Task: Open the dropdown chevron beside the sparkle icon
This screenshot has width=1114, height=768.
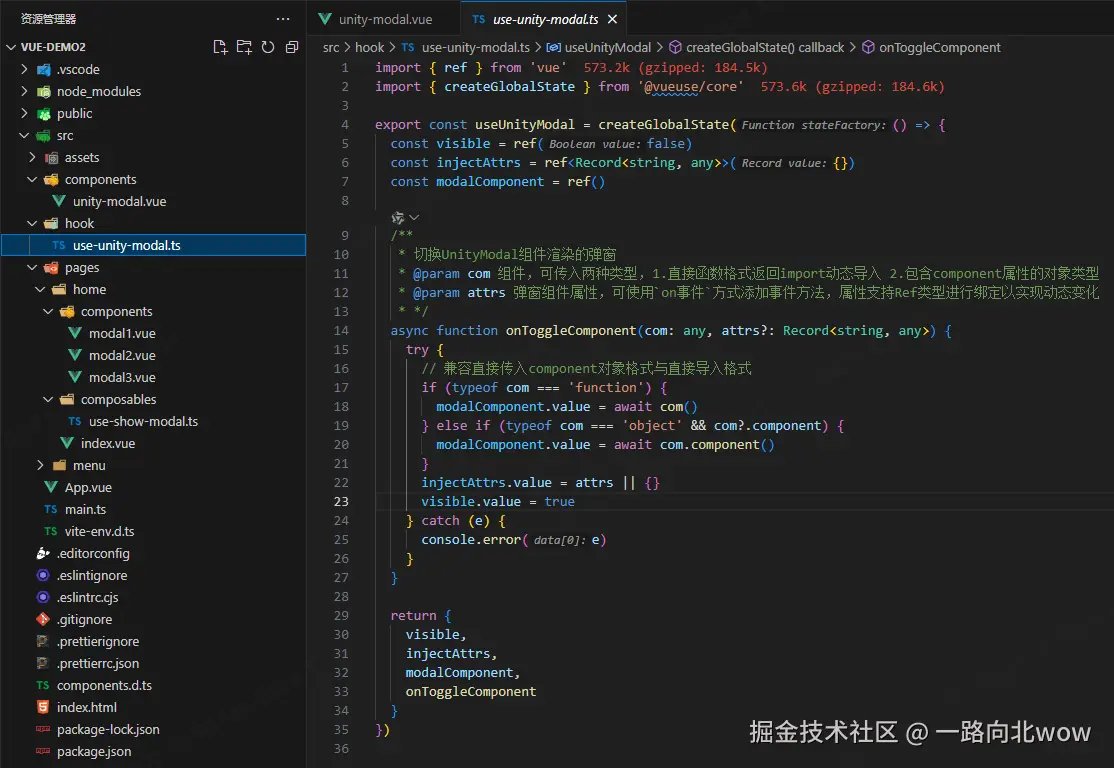Action: point(414,217)
